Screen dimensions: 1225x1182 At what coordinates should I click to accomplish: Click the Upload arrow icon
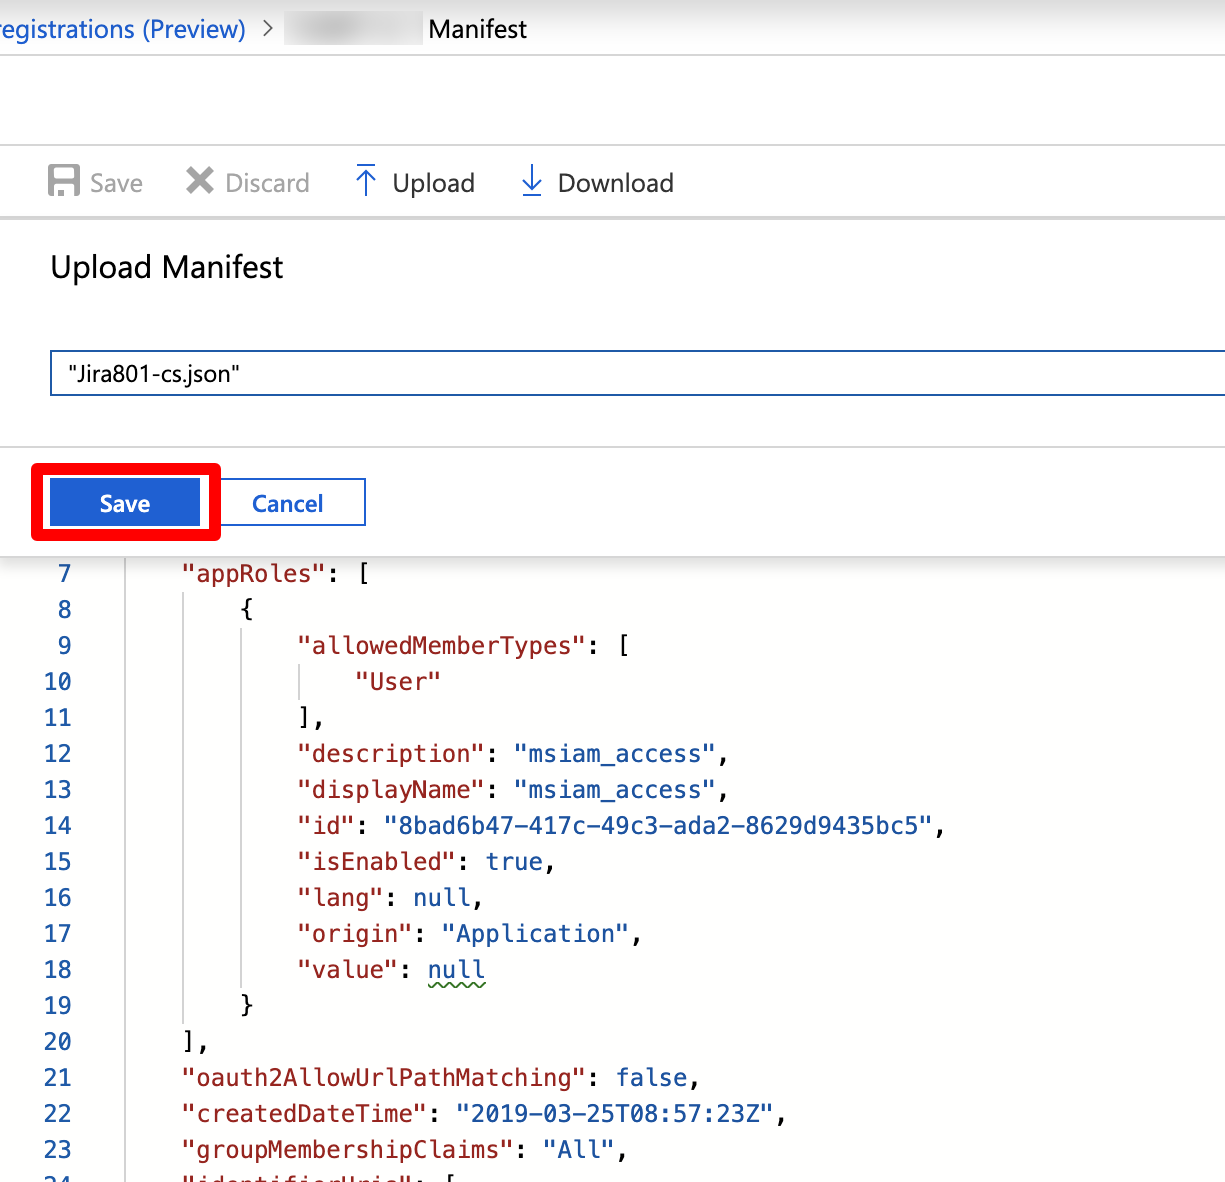coord(366,181)
